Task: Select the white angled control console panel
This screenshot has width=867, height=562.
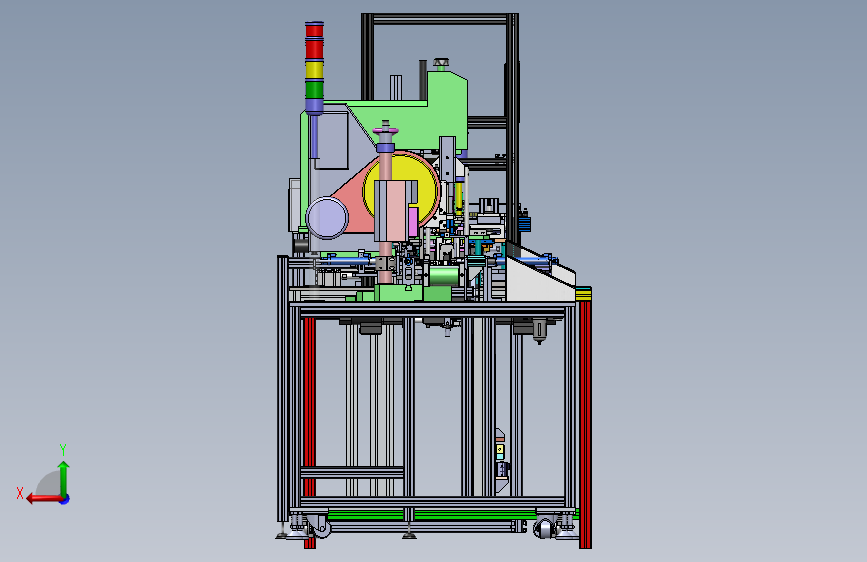Action: (x=539, y=280)
